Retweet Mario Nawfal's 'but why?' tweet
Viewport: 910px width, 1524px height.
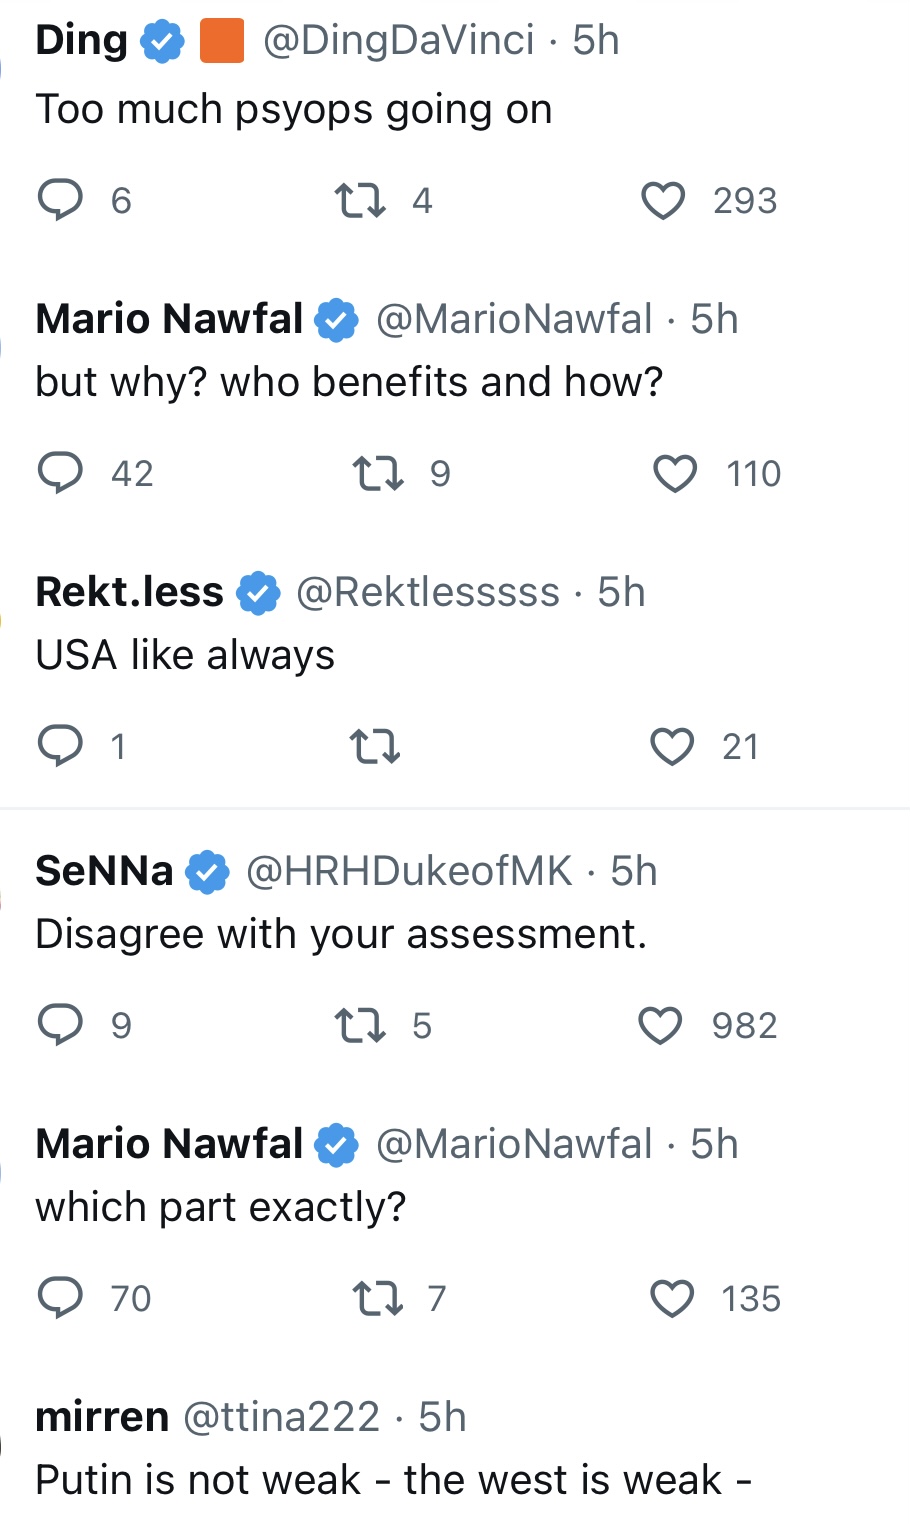(379, 473)
